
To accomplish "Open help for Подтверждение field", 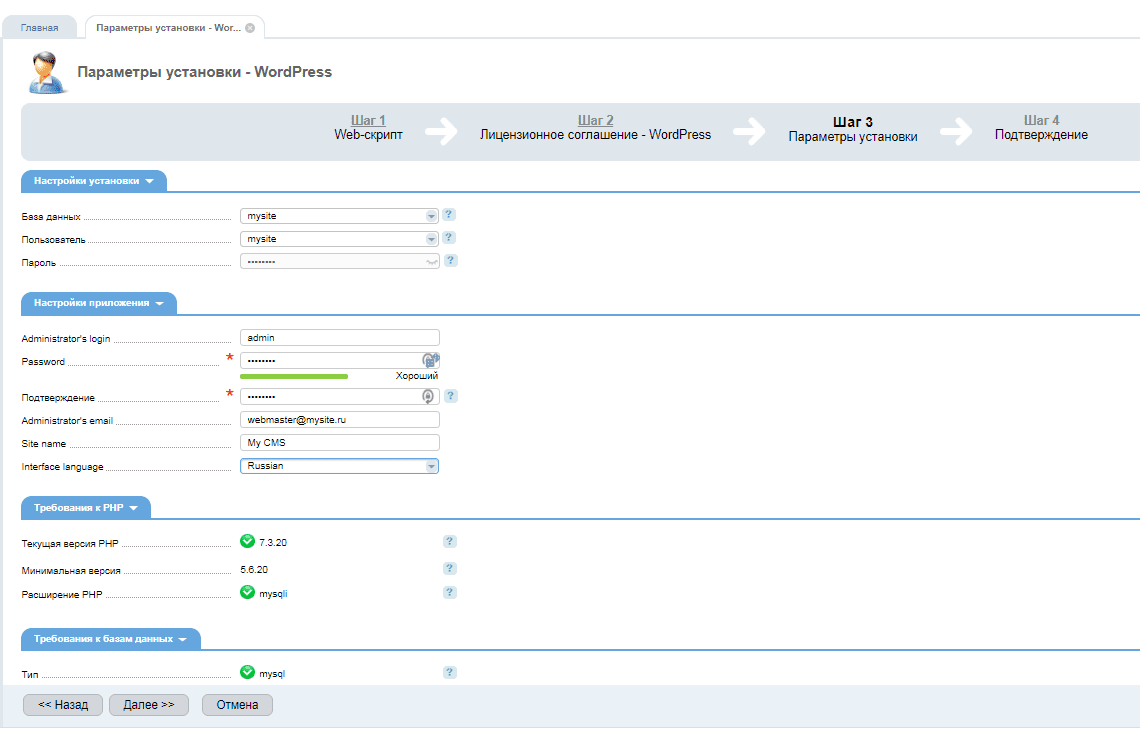I will coord(451,396).
